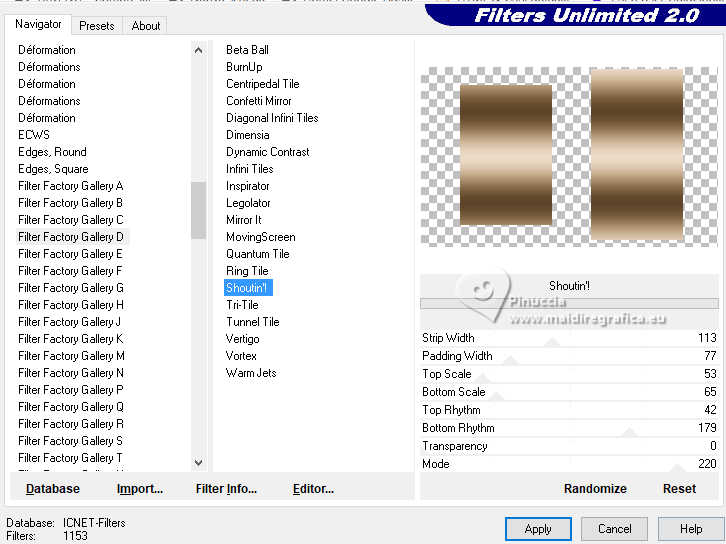
Task: Choose the Centripedal Tile filter
Action: 263,84
